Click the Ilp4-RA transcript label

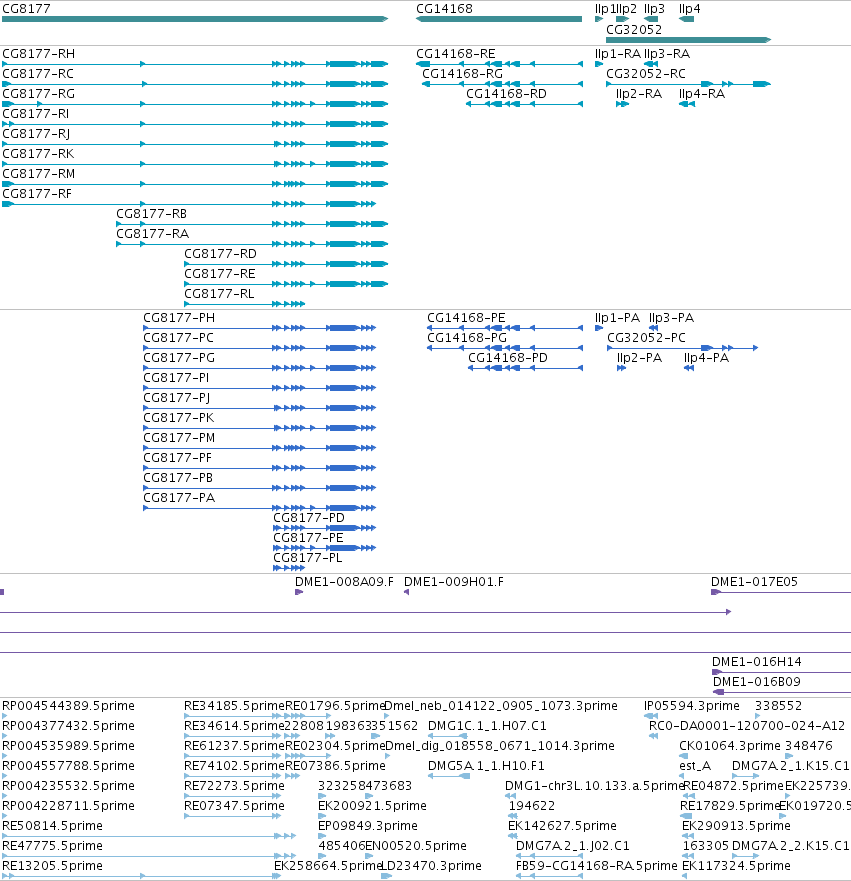tap(702, 94)
